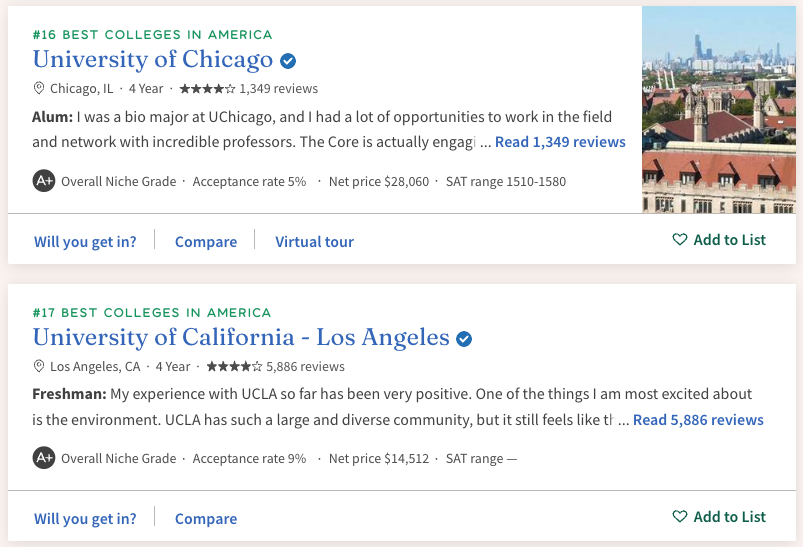Click Will you get in? for Chicago
Screen dimensions: 803x547
[x=85, y=242]
